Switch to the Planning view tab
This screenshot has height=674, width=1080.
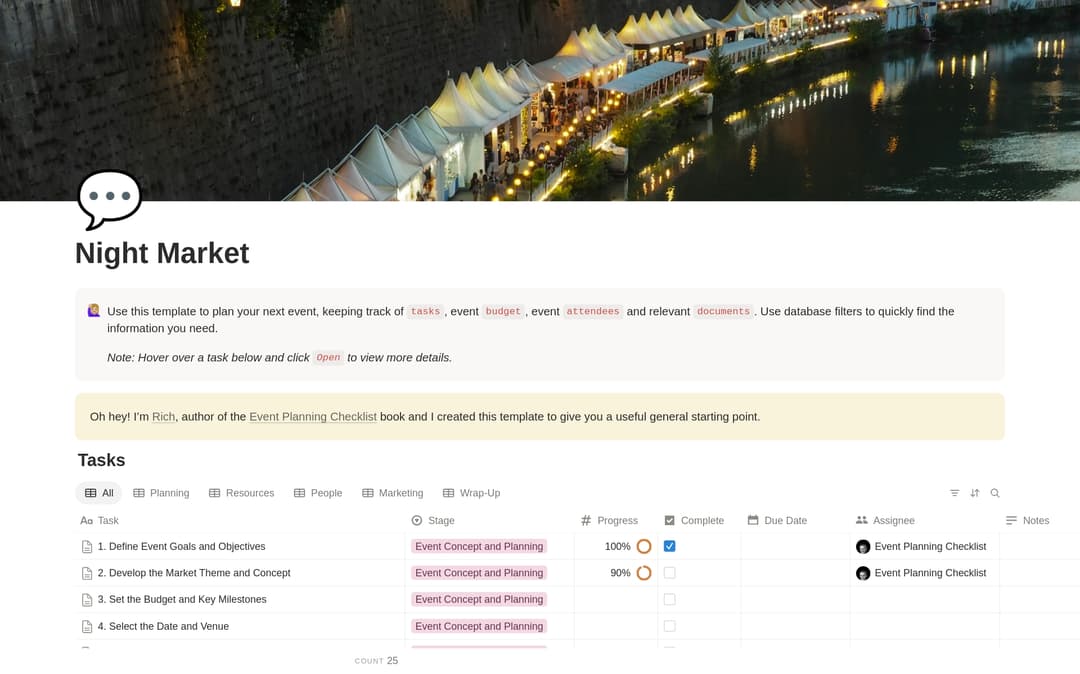point(161,493)
